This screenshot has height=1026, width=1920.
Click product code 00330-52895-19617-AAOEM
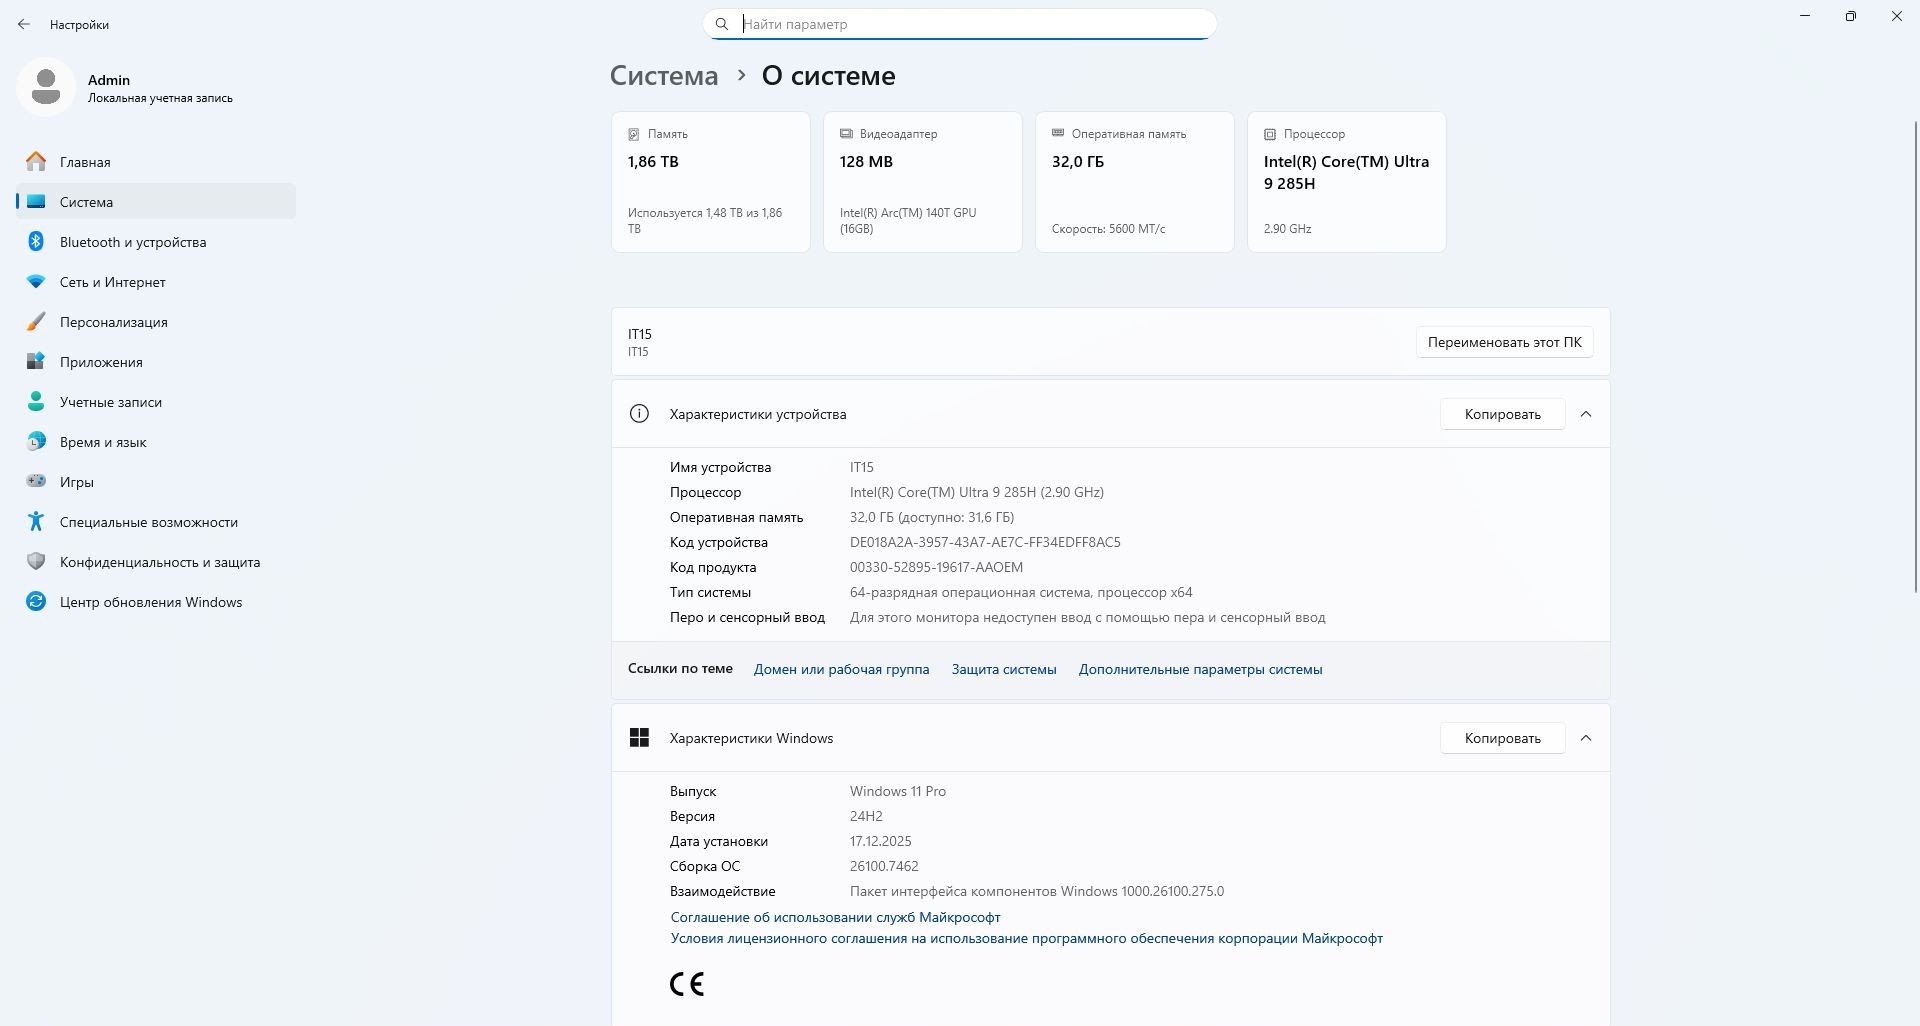[x=936, y=567]
